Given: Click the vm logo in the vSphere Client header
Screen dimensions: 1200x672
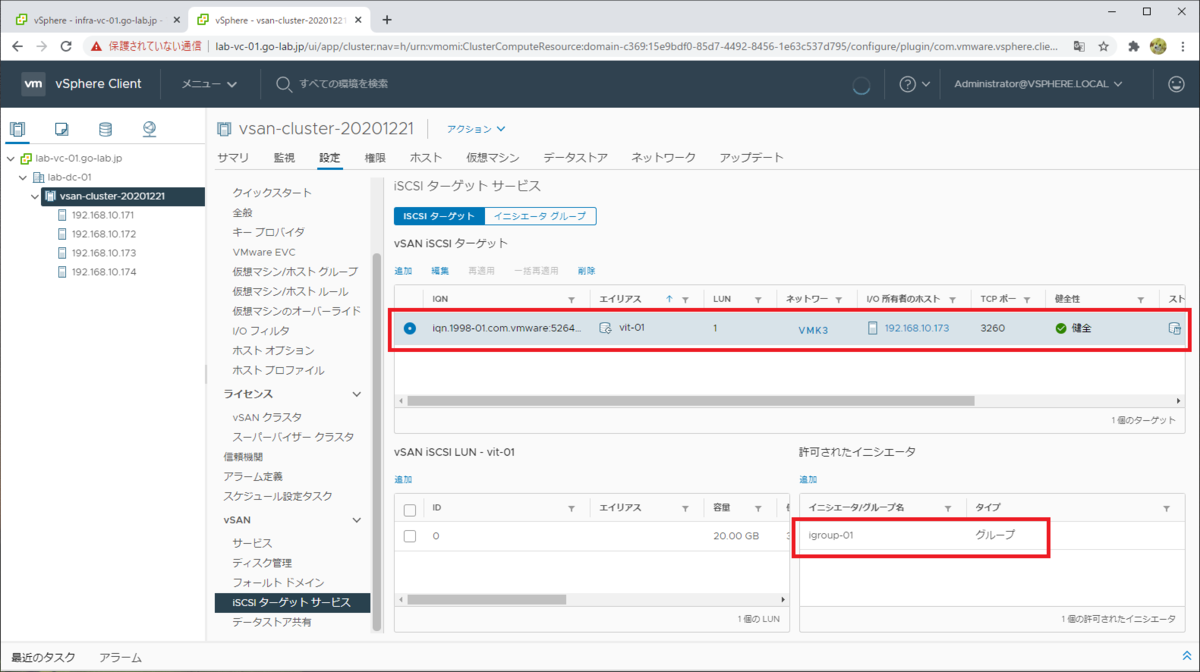Looking at the screenshot, I should pos(33,84).
